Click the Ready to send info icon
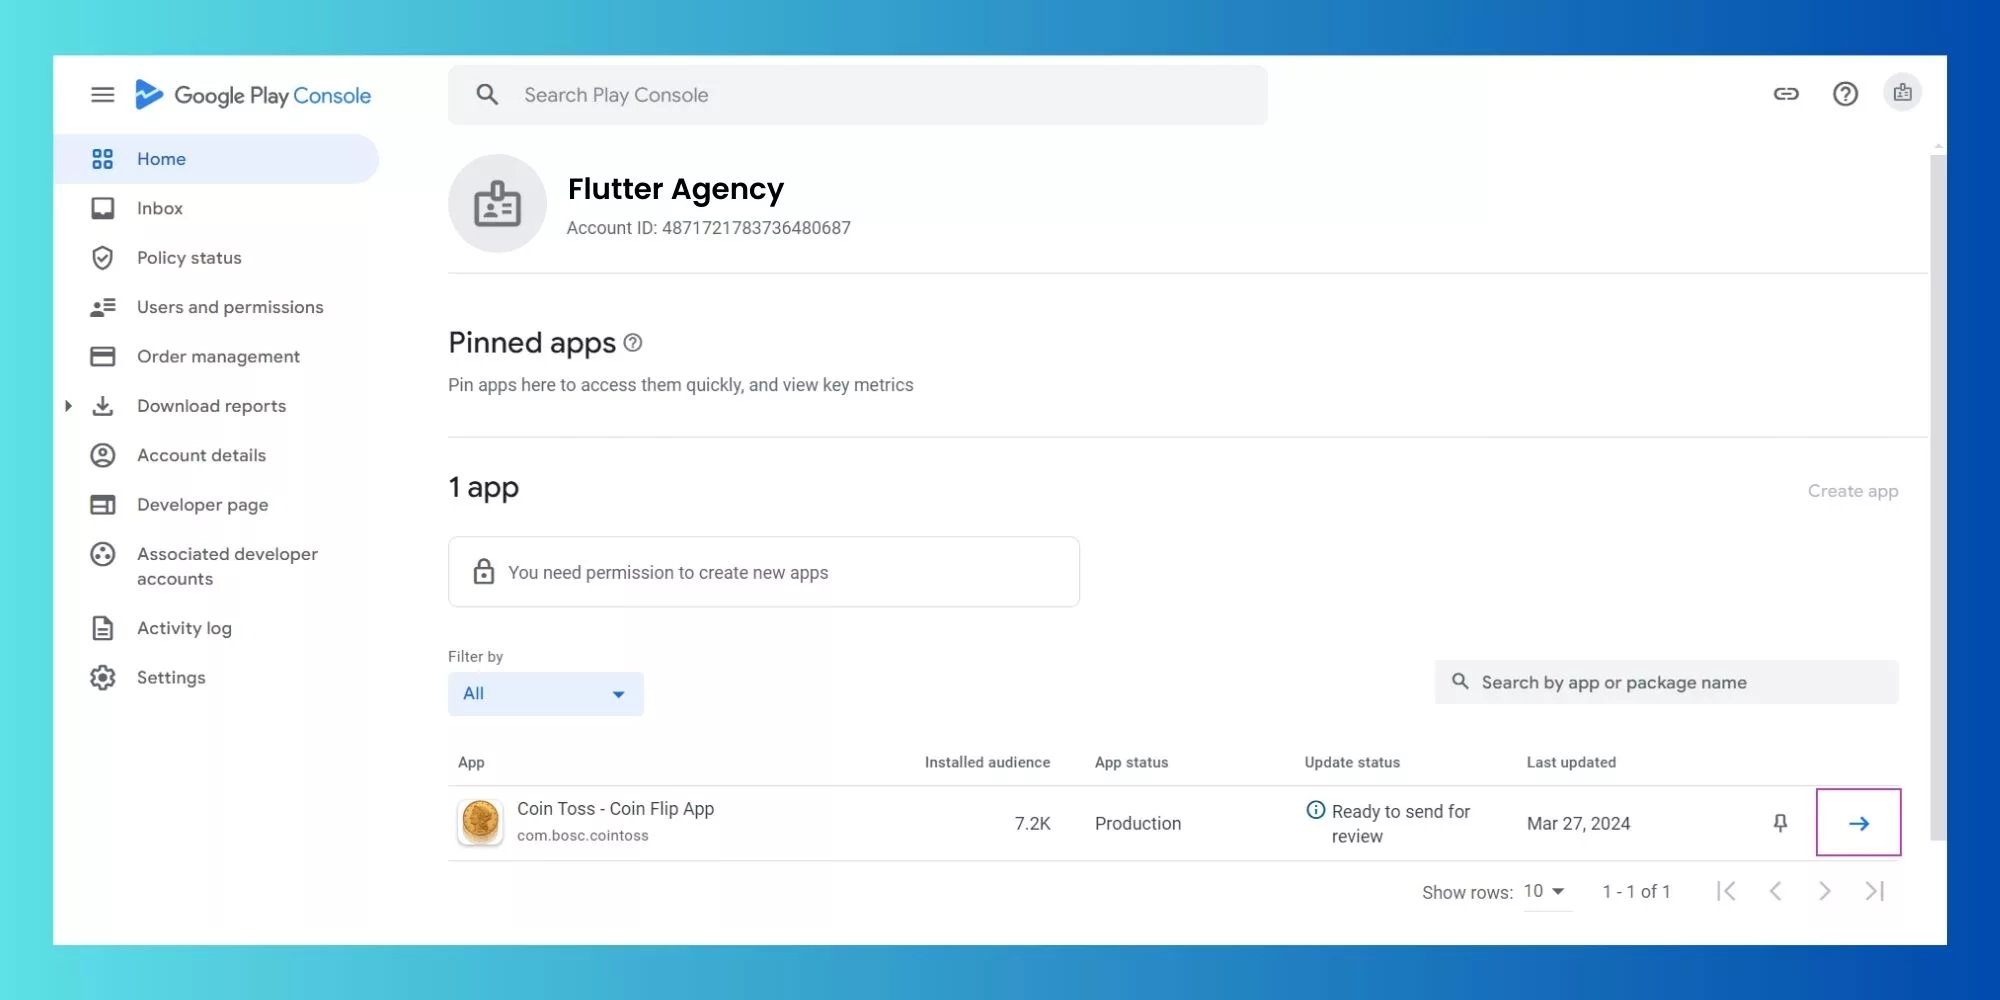 pyautogui.click(x=1316, y=810)
